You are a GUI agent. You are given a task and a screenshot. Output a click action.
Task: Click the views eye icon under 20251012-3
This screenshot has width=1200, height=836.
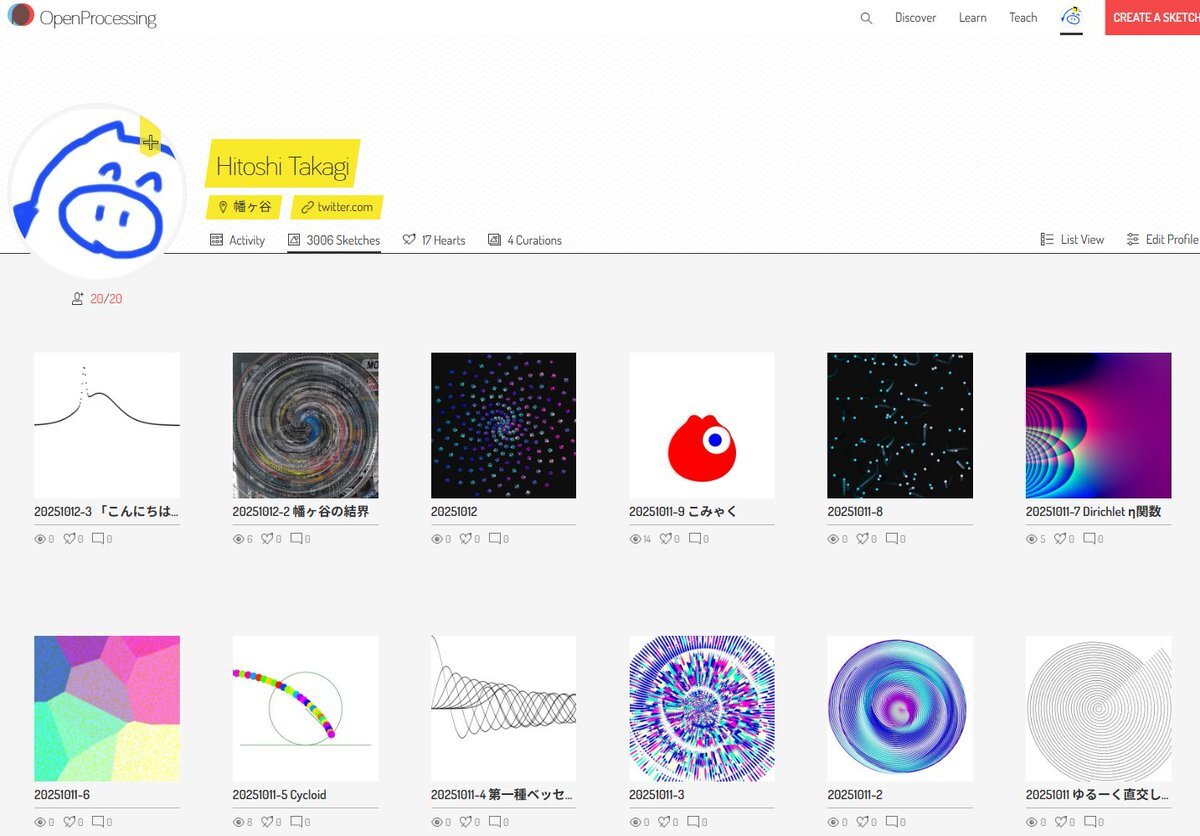pyautogui.click(x=41, y=539)
